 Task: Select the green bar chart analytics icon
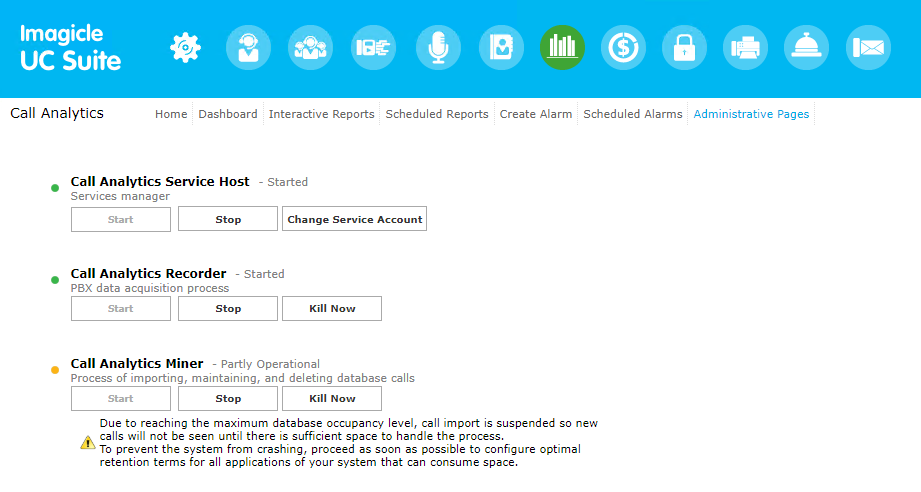click(562, 47)
